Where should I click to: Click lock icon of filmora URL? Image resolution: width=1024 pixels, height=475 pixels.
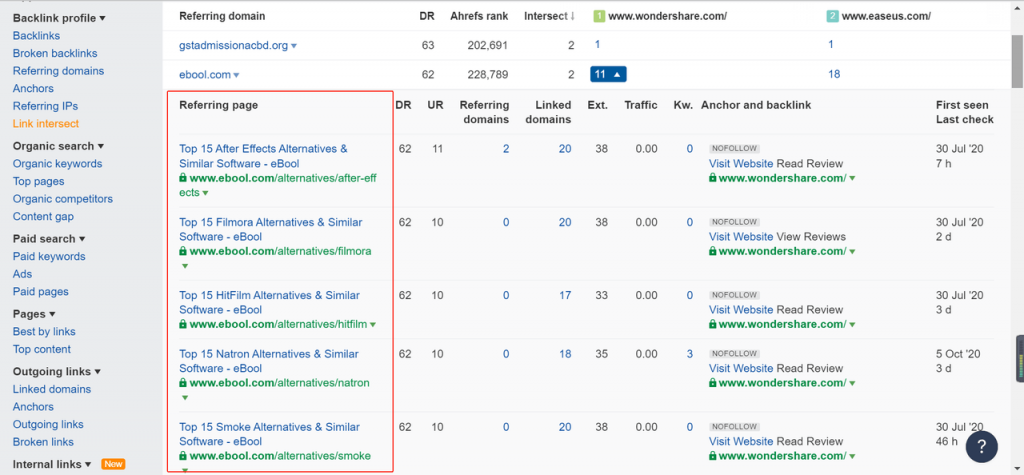pyautogui.click(x=183, y=252)
